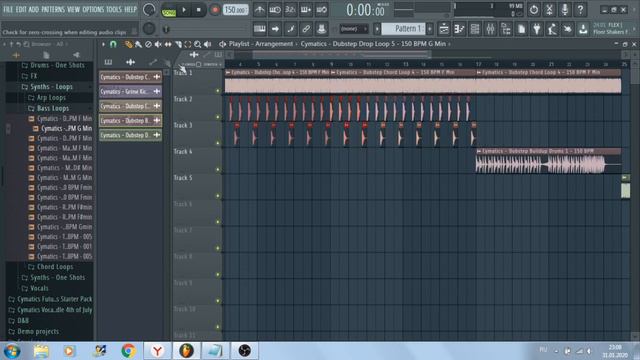Select the Zoom magnifier tool in Playlist
Screen dimensions: 640x360
tap(198, 44)
